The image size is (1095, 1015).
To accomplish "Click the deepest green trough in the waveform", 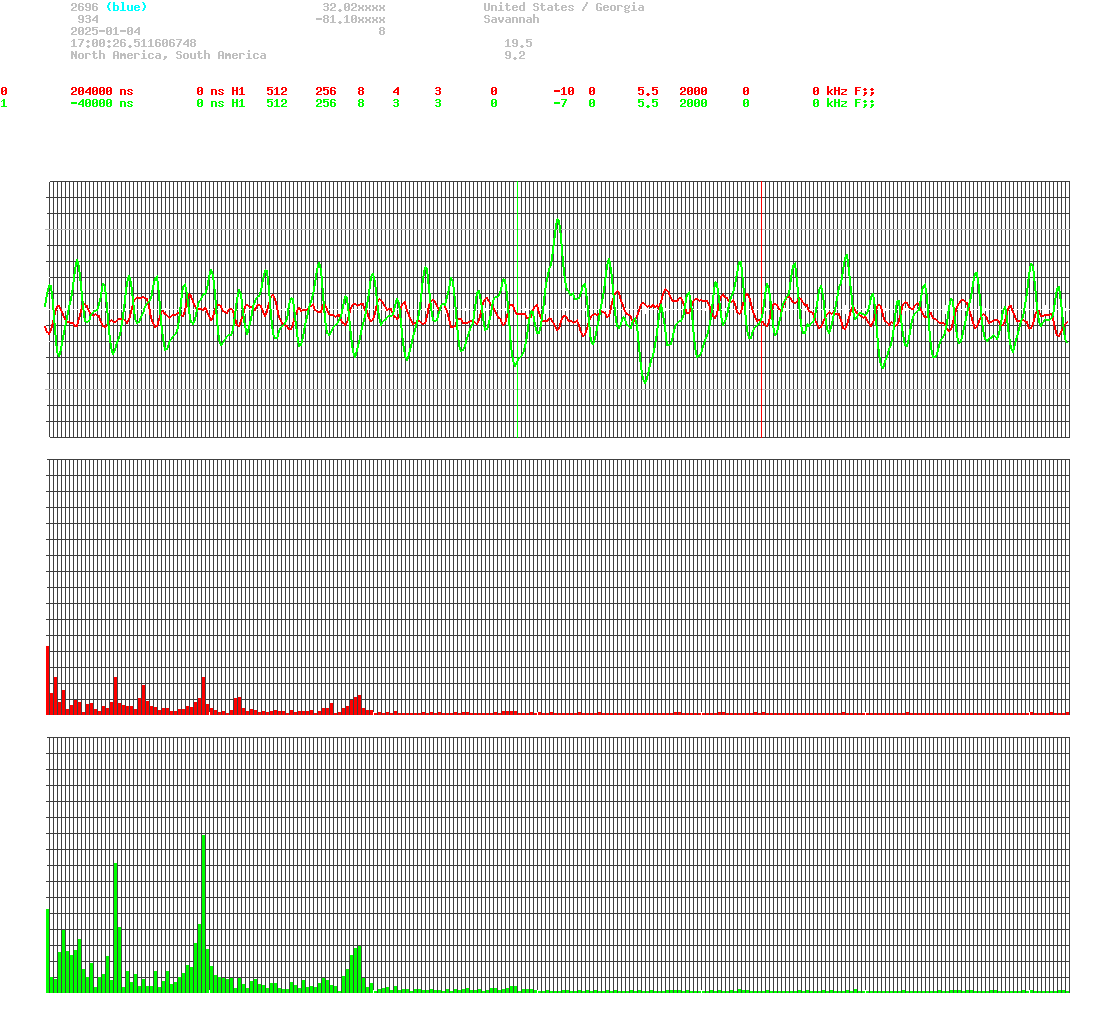I will click(645, 381).
